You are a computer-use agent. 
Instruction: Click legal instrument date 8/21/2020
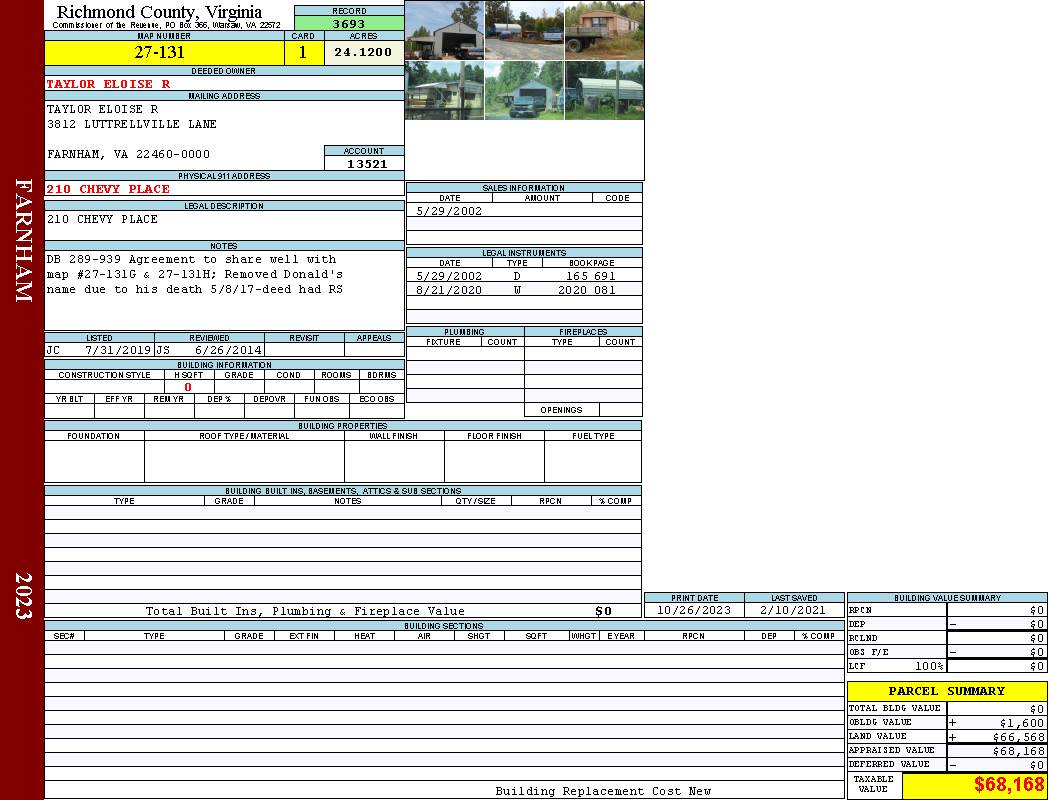[x=449, y=290]
